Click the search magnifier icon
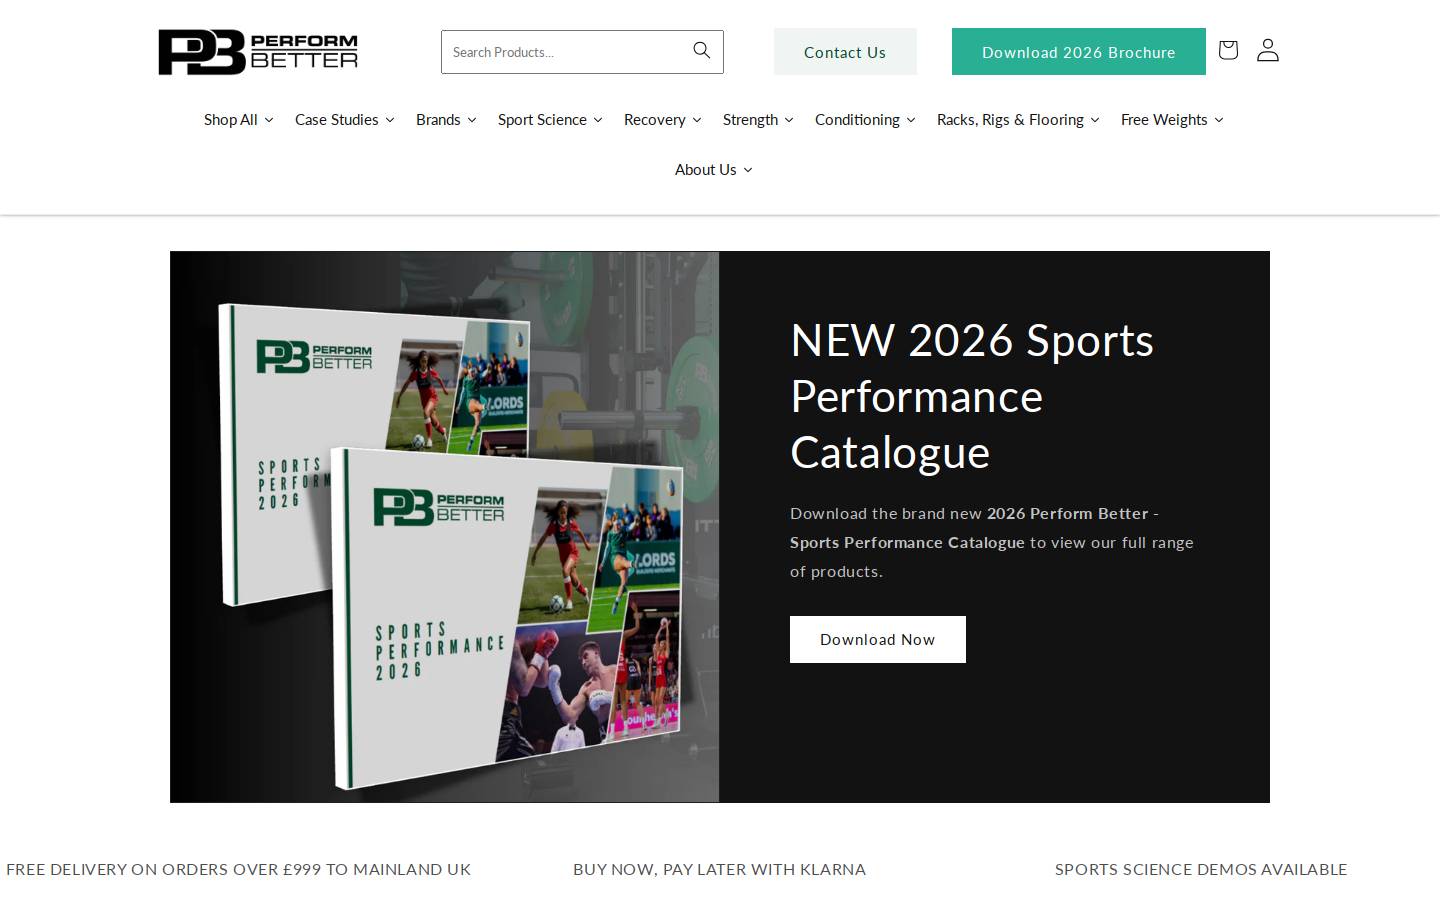 [x=702, y=51]
